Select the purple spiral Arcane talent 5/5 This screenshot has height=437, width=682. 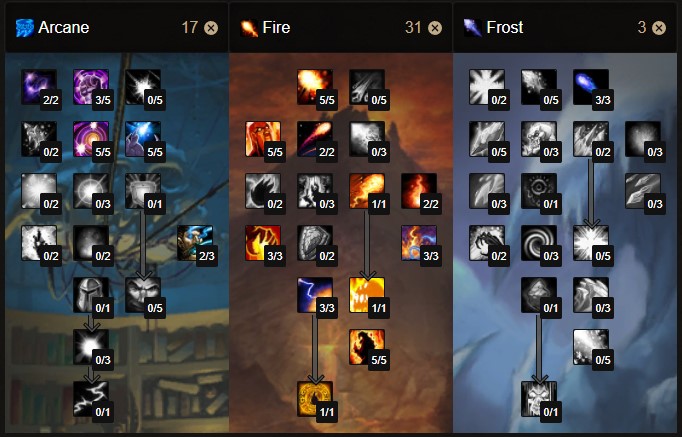point(91,139)
